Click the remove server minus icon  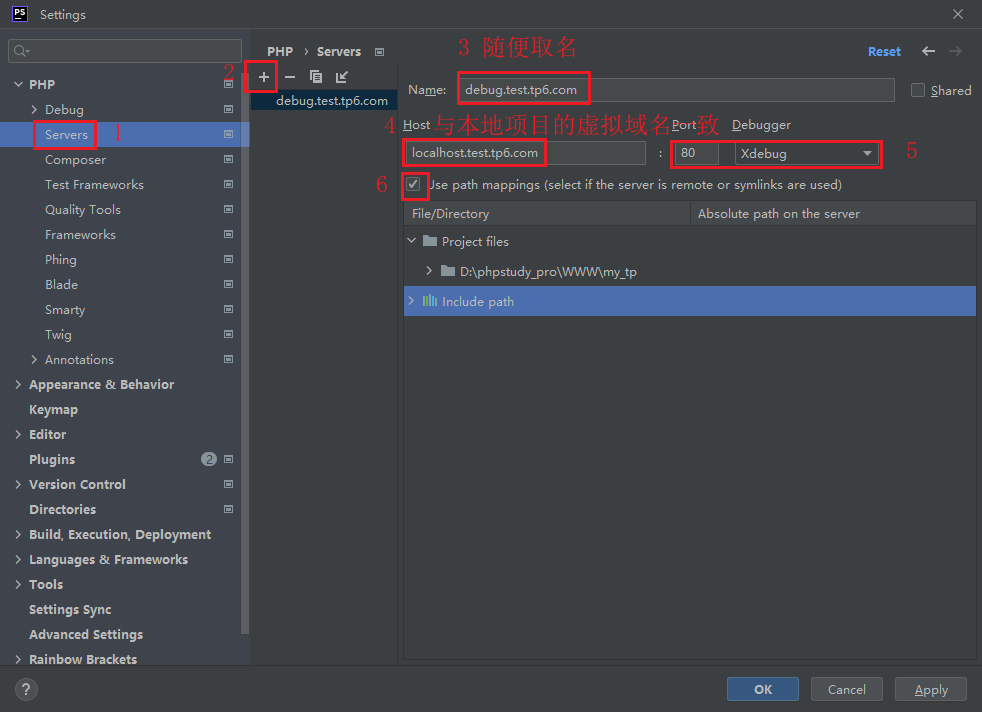click(290, 77)
